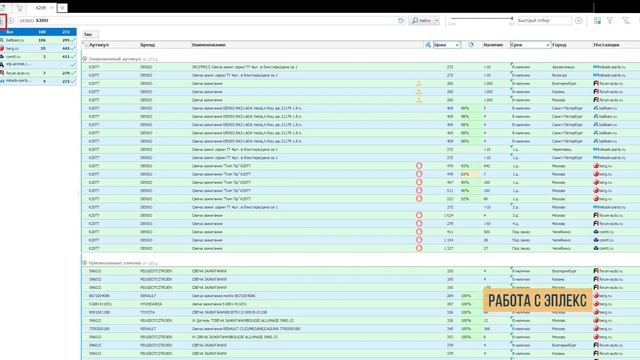This screenshot has width=640, height=360.
Task: Open search history clock icon
Action: 401,20
